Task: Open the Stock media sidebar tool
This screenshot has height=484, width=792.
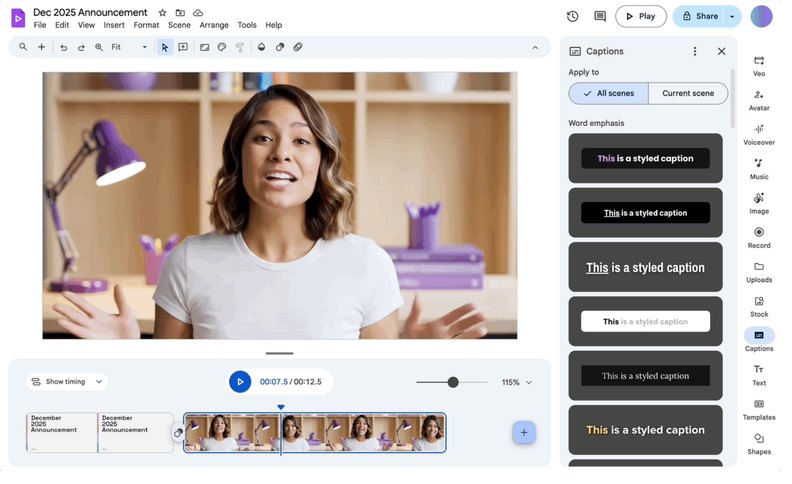Action: 759,306
